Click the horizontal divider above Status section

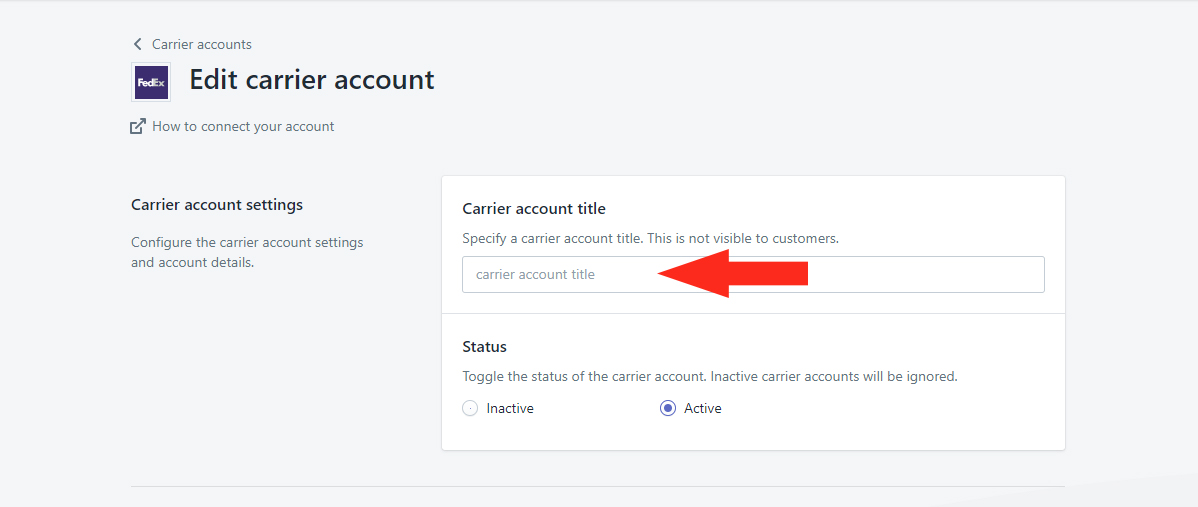click(753, 313)
